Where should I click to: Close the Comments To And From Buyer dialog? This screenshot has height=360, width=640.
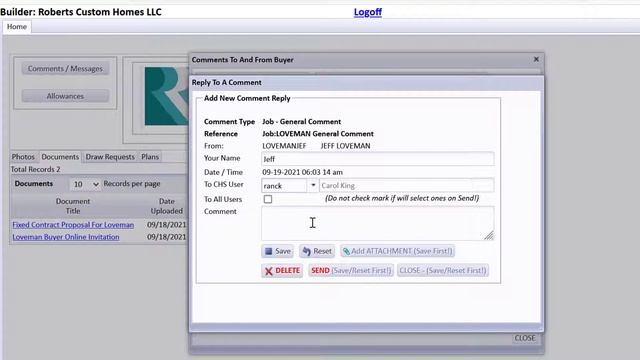click(x=536, y=60)
